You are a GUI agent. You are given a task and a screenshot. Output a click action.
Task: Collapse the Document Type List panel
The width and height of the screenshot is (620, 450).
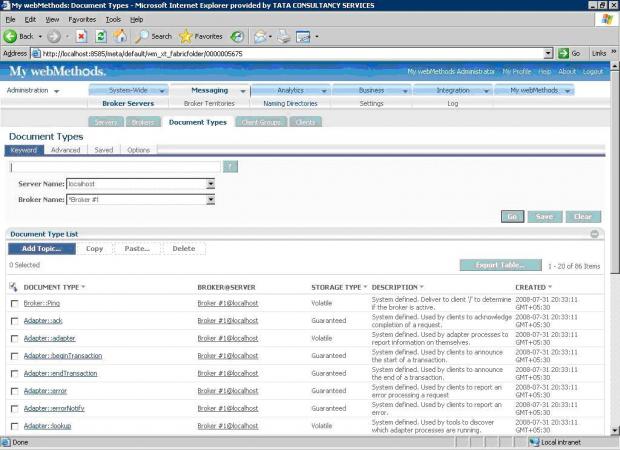point(595,233)
